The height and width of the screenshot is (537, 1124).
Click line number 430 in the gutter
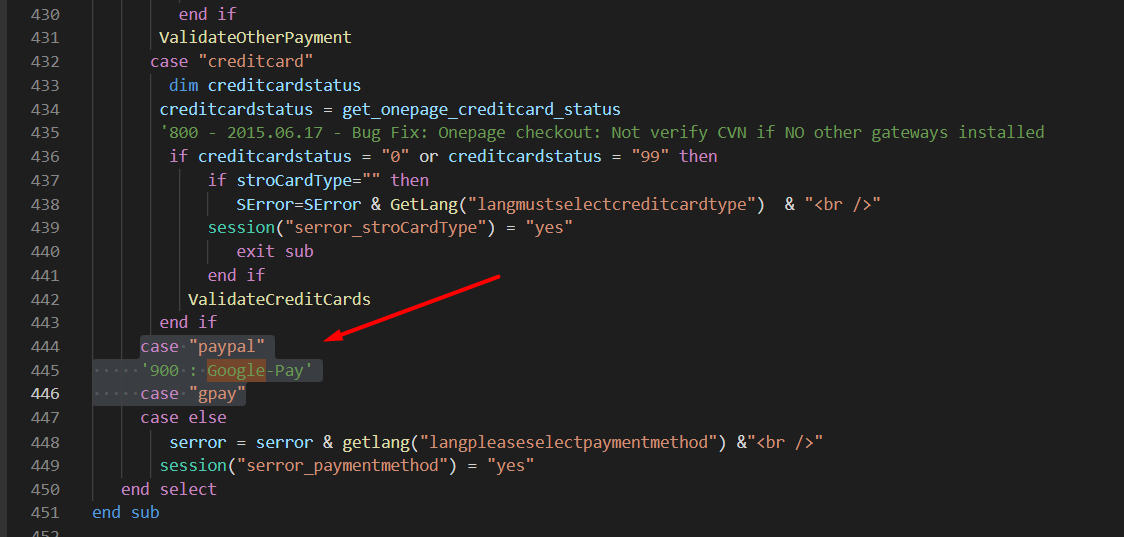tap(44, 14)
